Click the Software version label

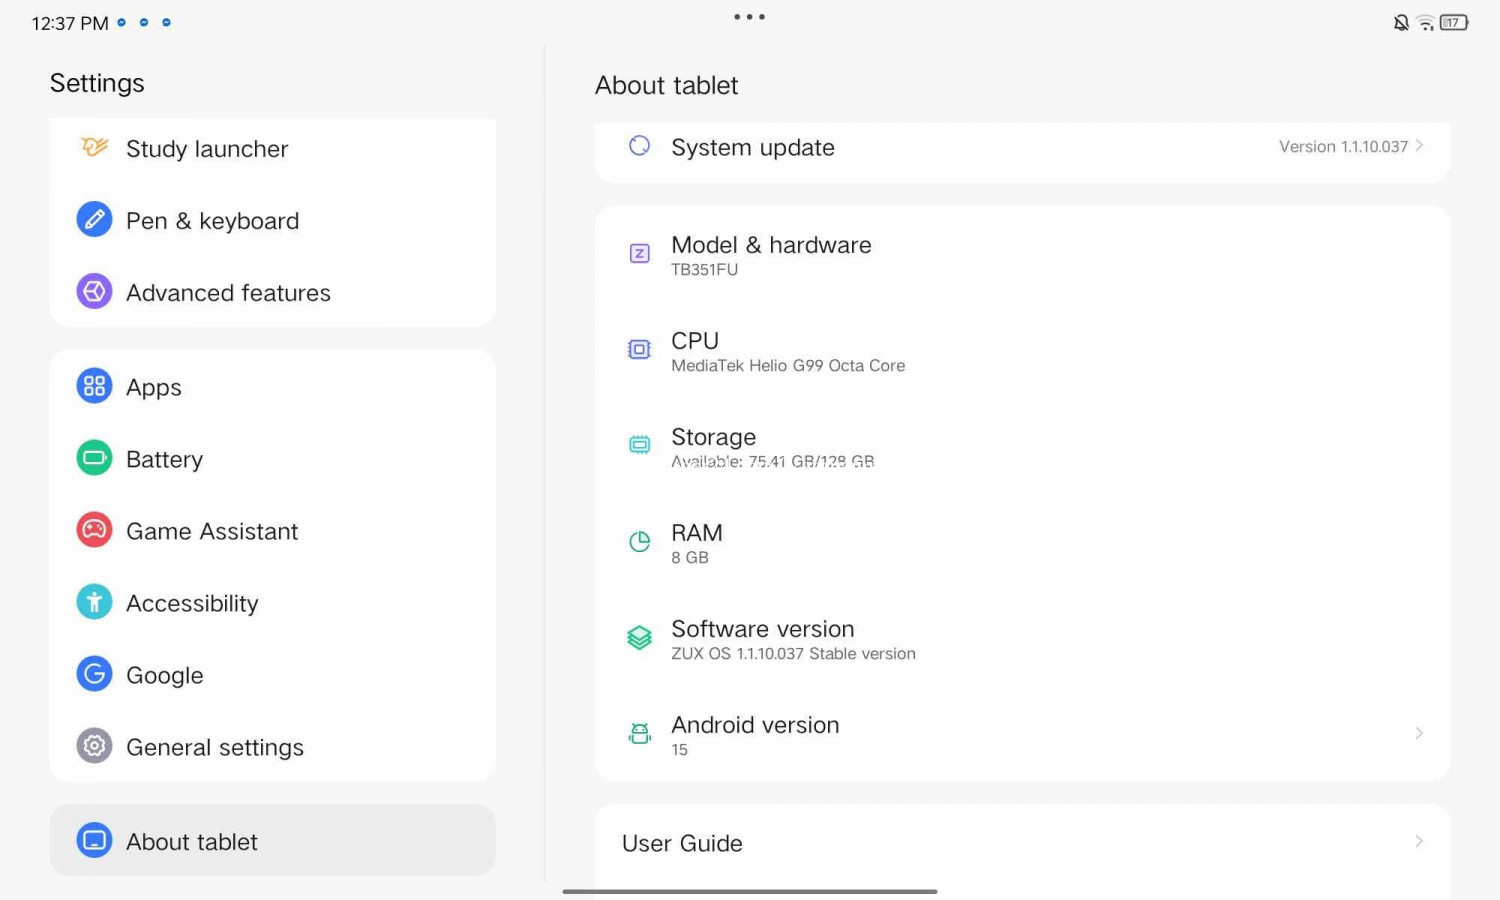[x=763, y=629]
